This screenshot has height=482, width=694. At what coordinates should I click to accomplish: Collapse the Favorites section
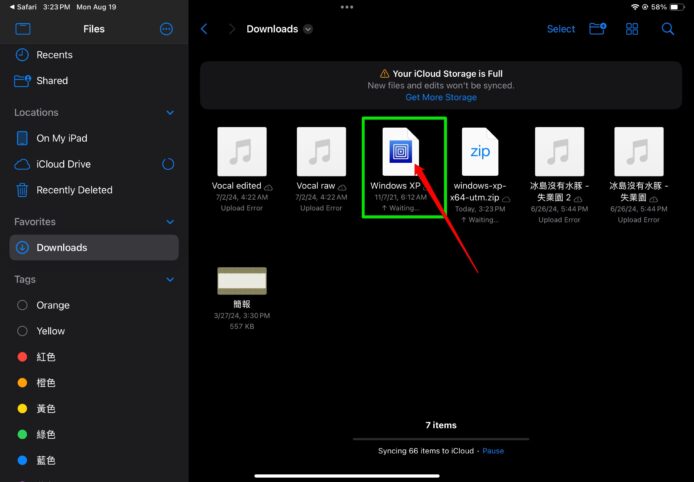pos(170,222)
